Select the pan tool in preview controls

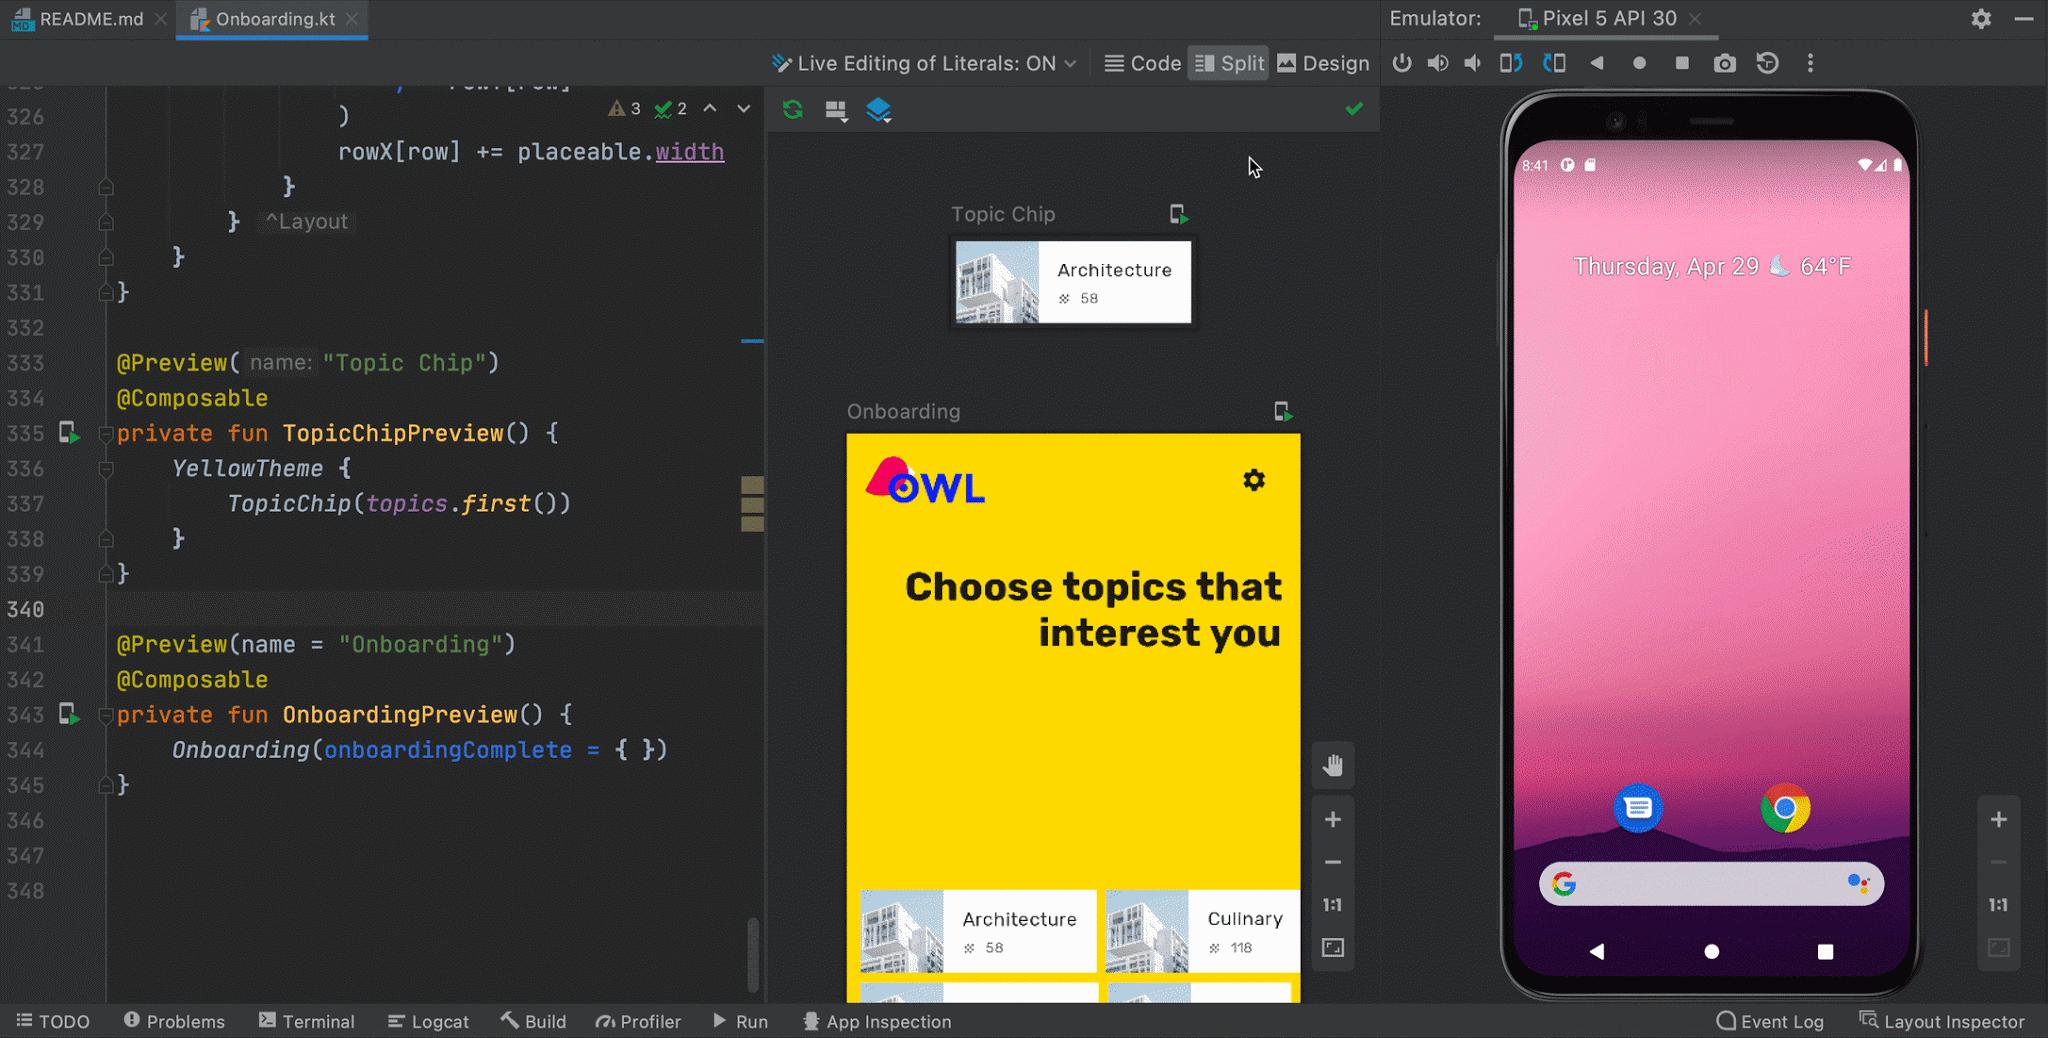coord(1333,765)
